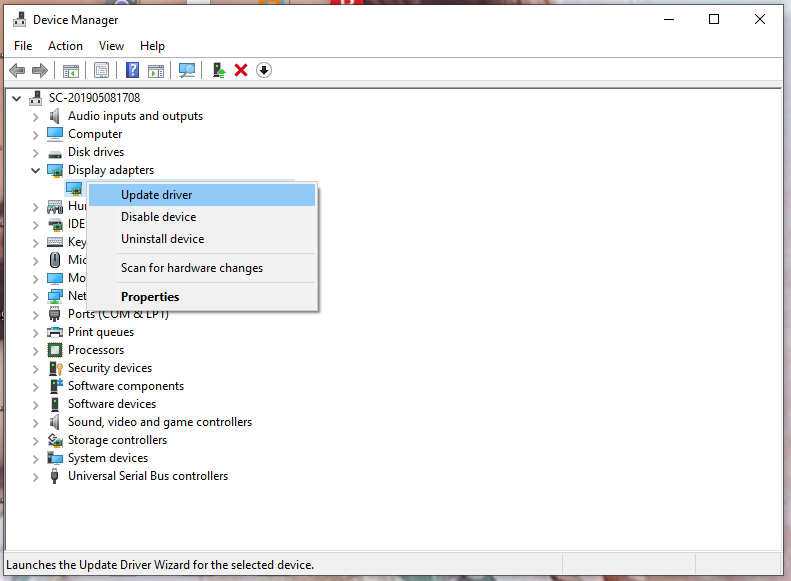Click the Ports (COM & LPT) icon
The width and height of the screenshot is (791, 581).
click(54, 314)
